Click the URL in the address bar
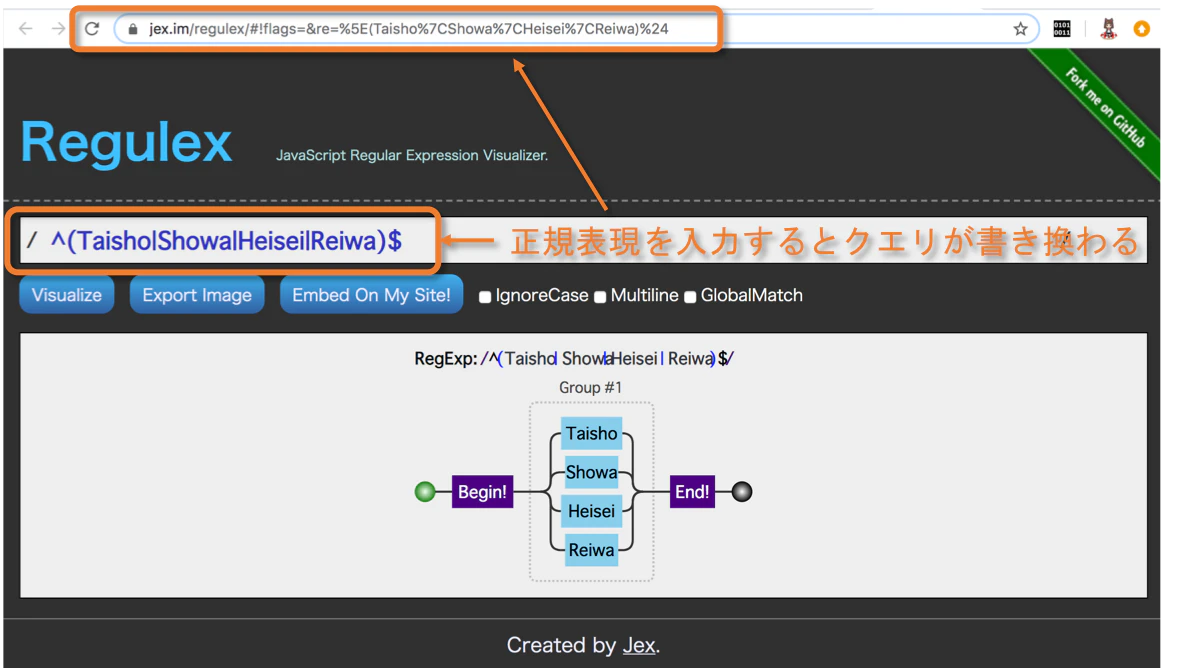Screen dimensions: 1177x668 [408, 29]
